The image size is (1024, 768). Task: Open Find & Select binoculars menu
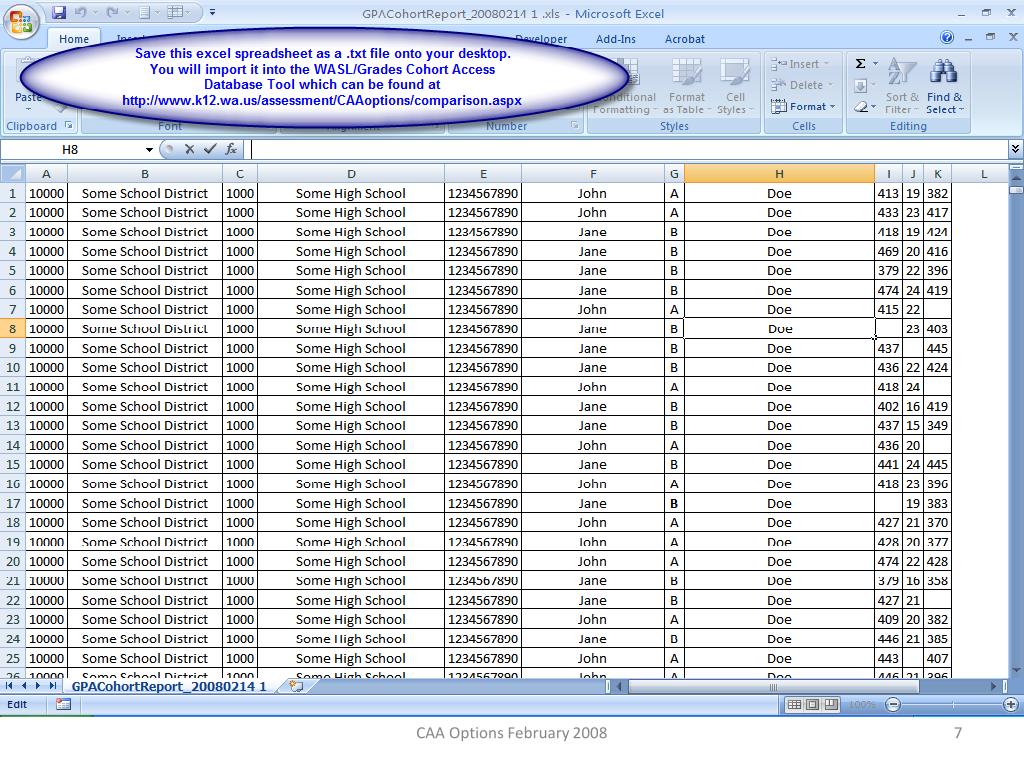(944, 87)
